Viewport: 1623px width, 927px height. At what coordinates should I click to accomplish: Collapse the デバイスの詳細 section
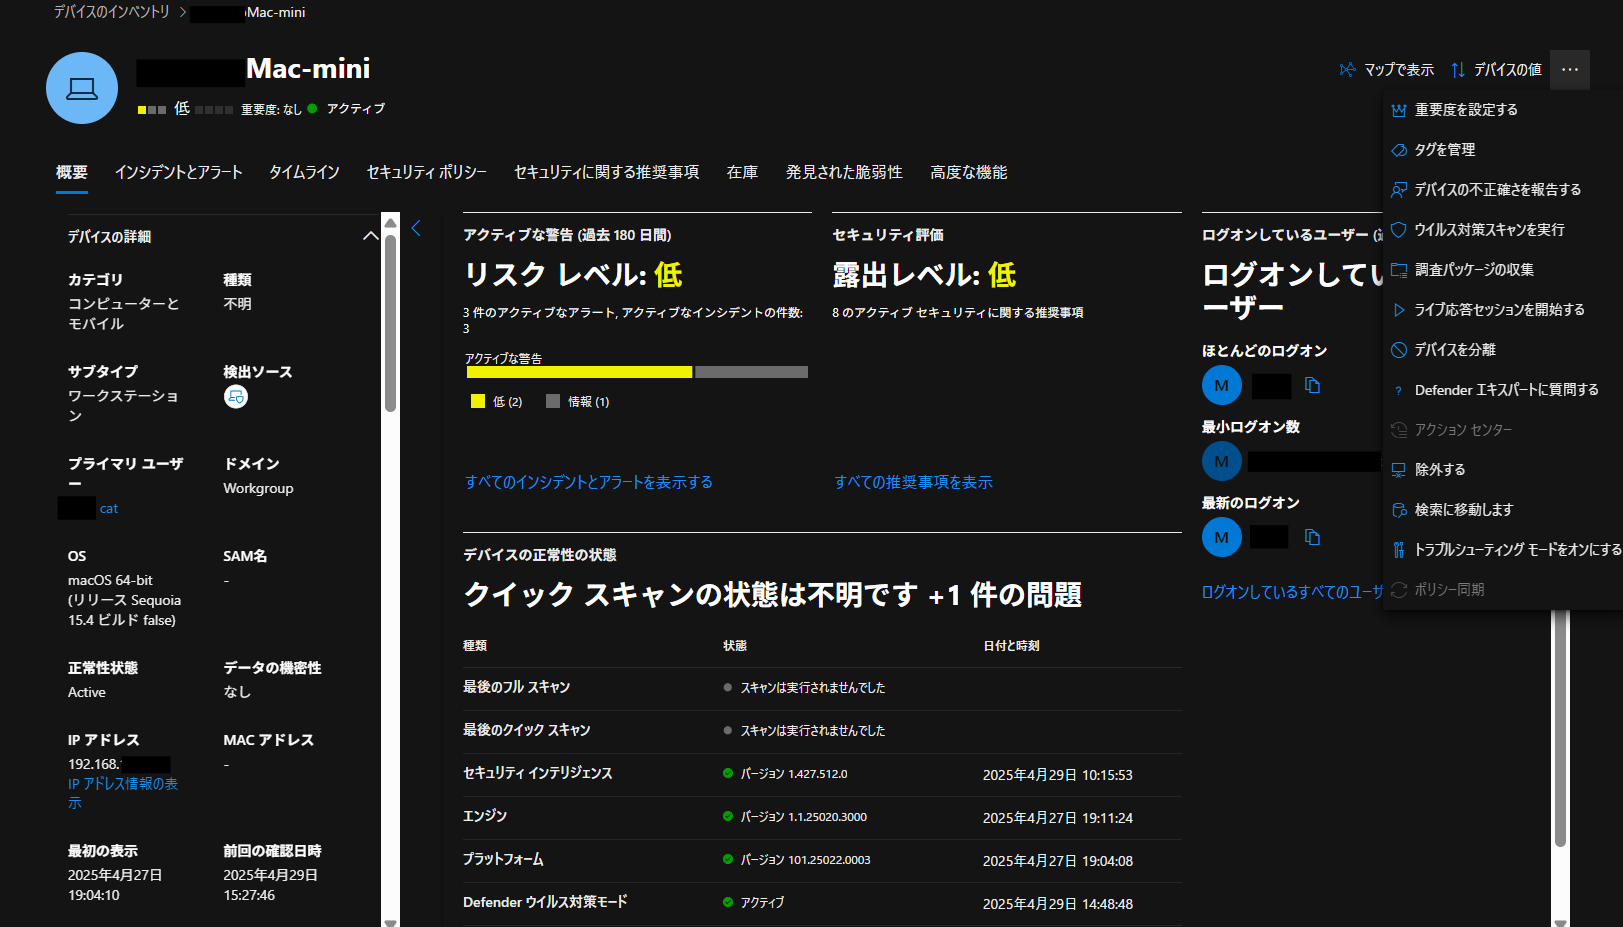coord(371,237)
